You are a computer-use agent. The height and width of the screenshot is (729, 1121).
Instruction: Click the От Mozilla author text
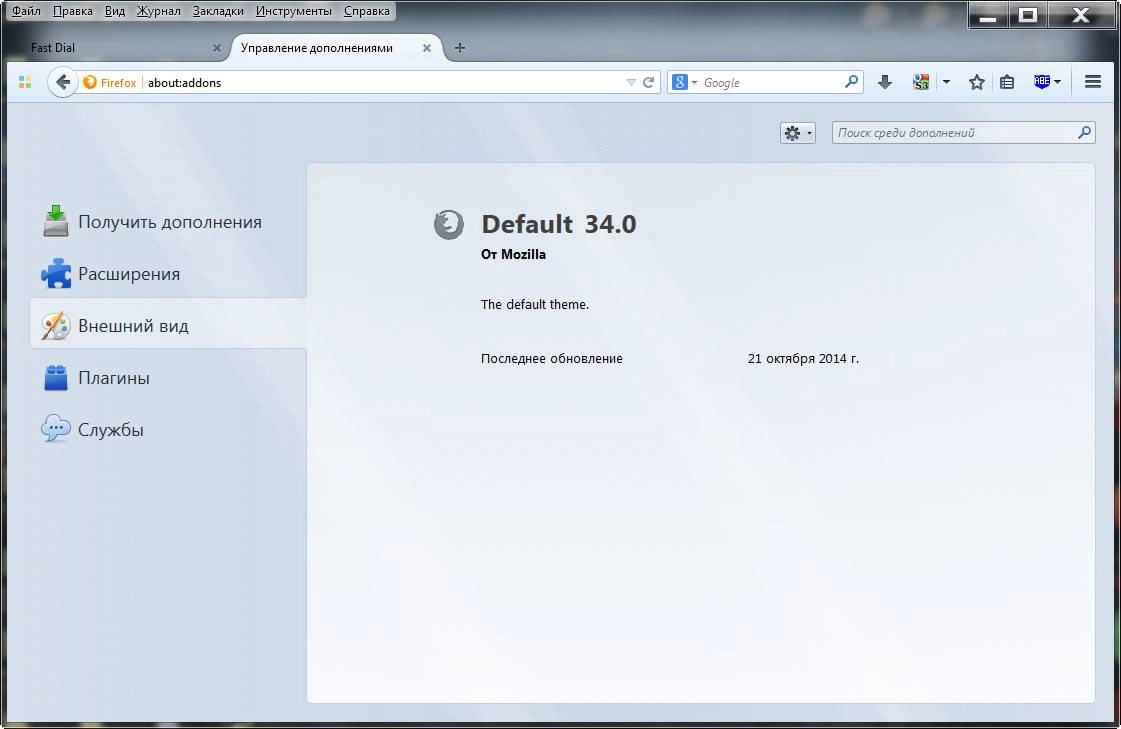pyautogui.click(x=513, y=254)
